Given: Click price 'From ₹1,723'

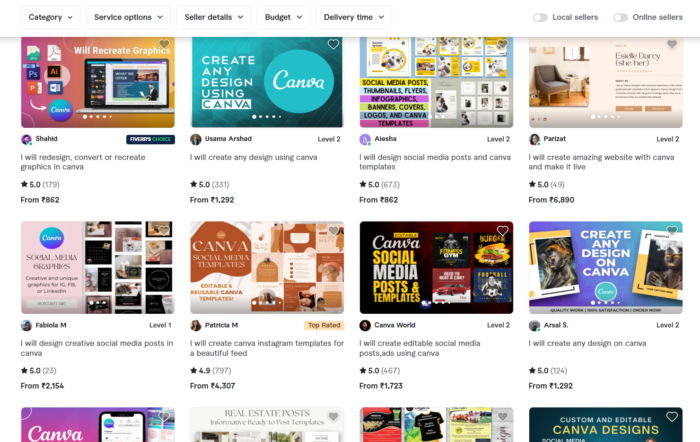Looking at the screenshot, I should coord(381,386).
